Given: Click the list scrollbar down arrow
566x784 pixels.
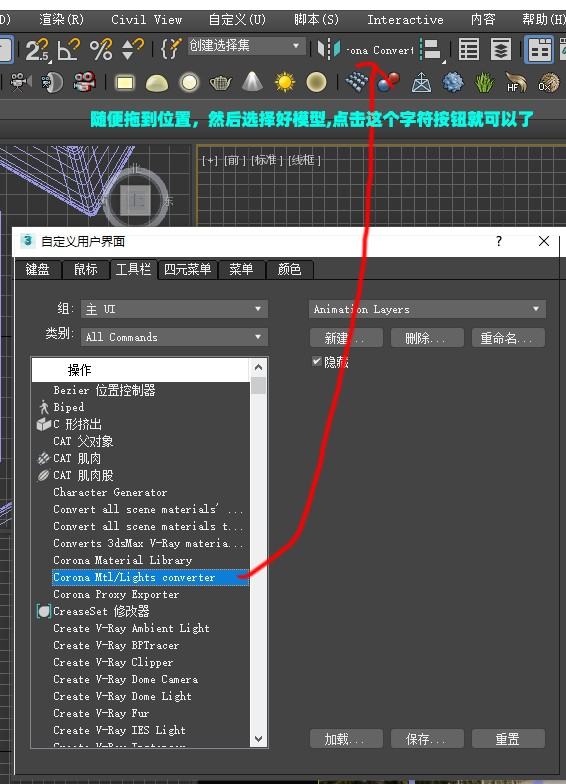Looking at the screenshot, I should [258, 738].
